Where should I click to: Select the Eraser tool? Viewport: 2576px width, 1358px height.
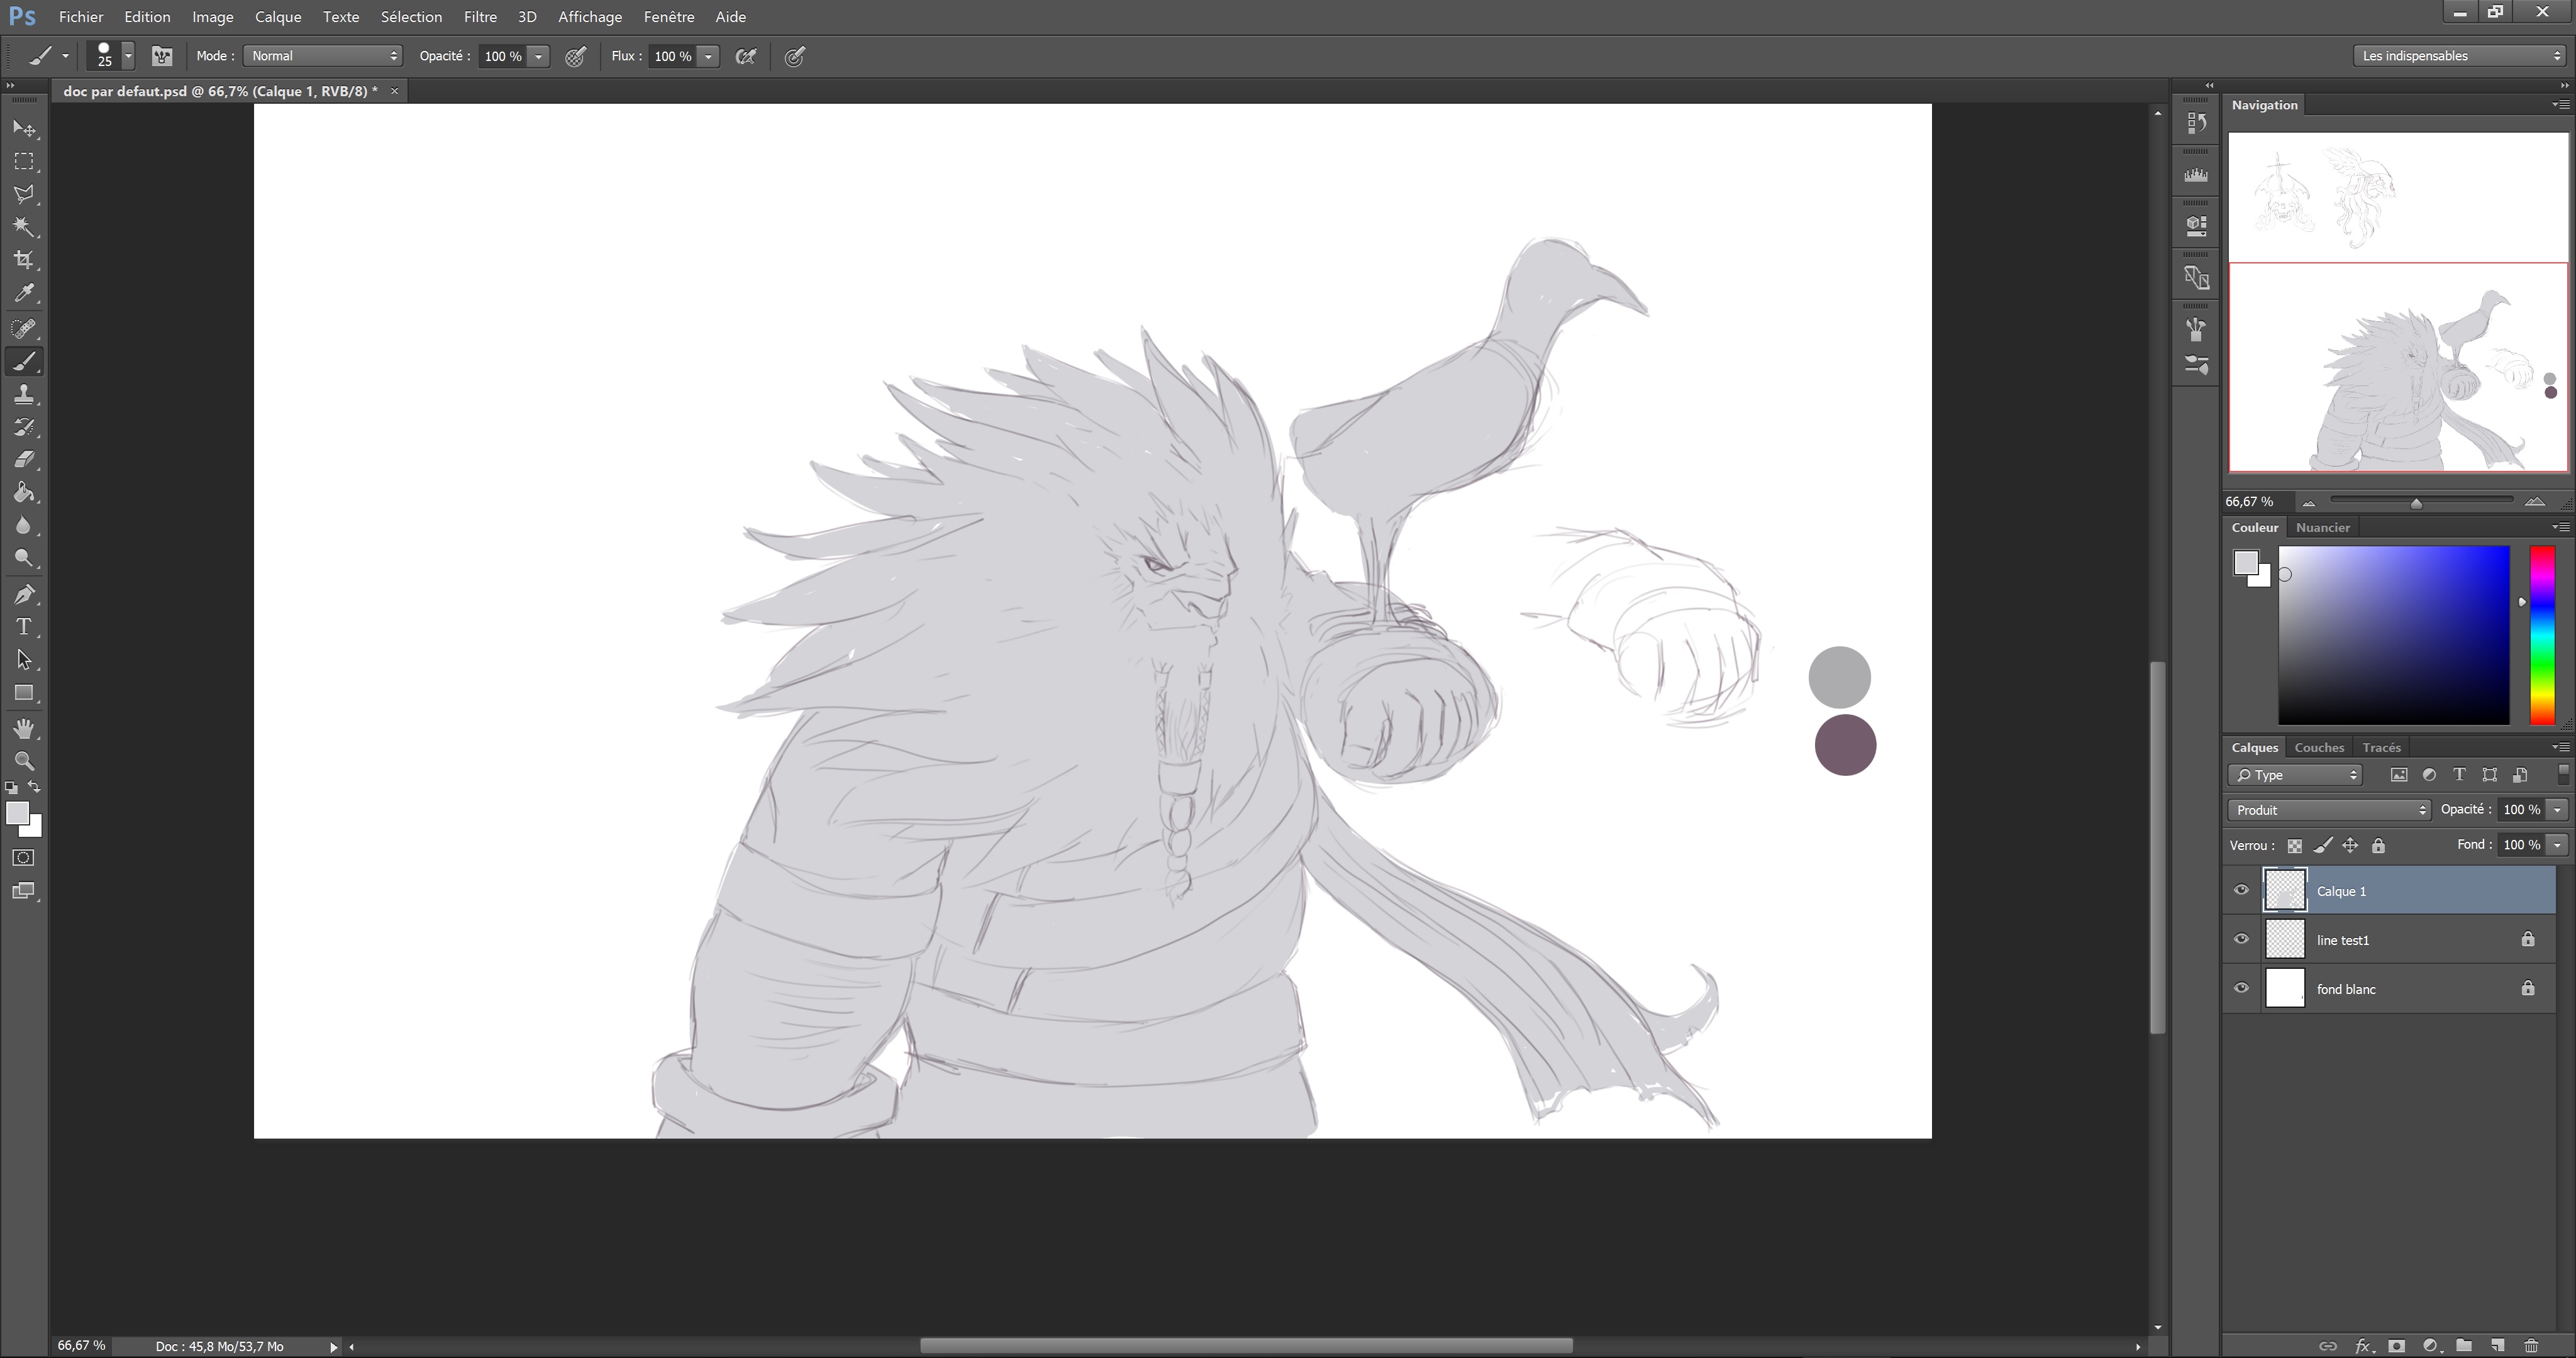click(24, 459)
